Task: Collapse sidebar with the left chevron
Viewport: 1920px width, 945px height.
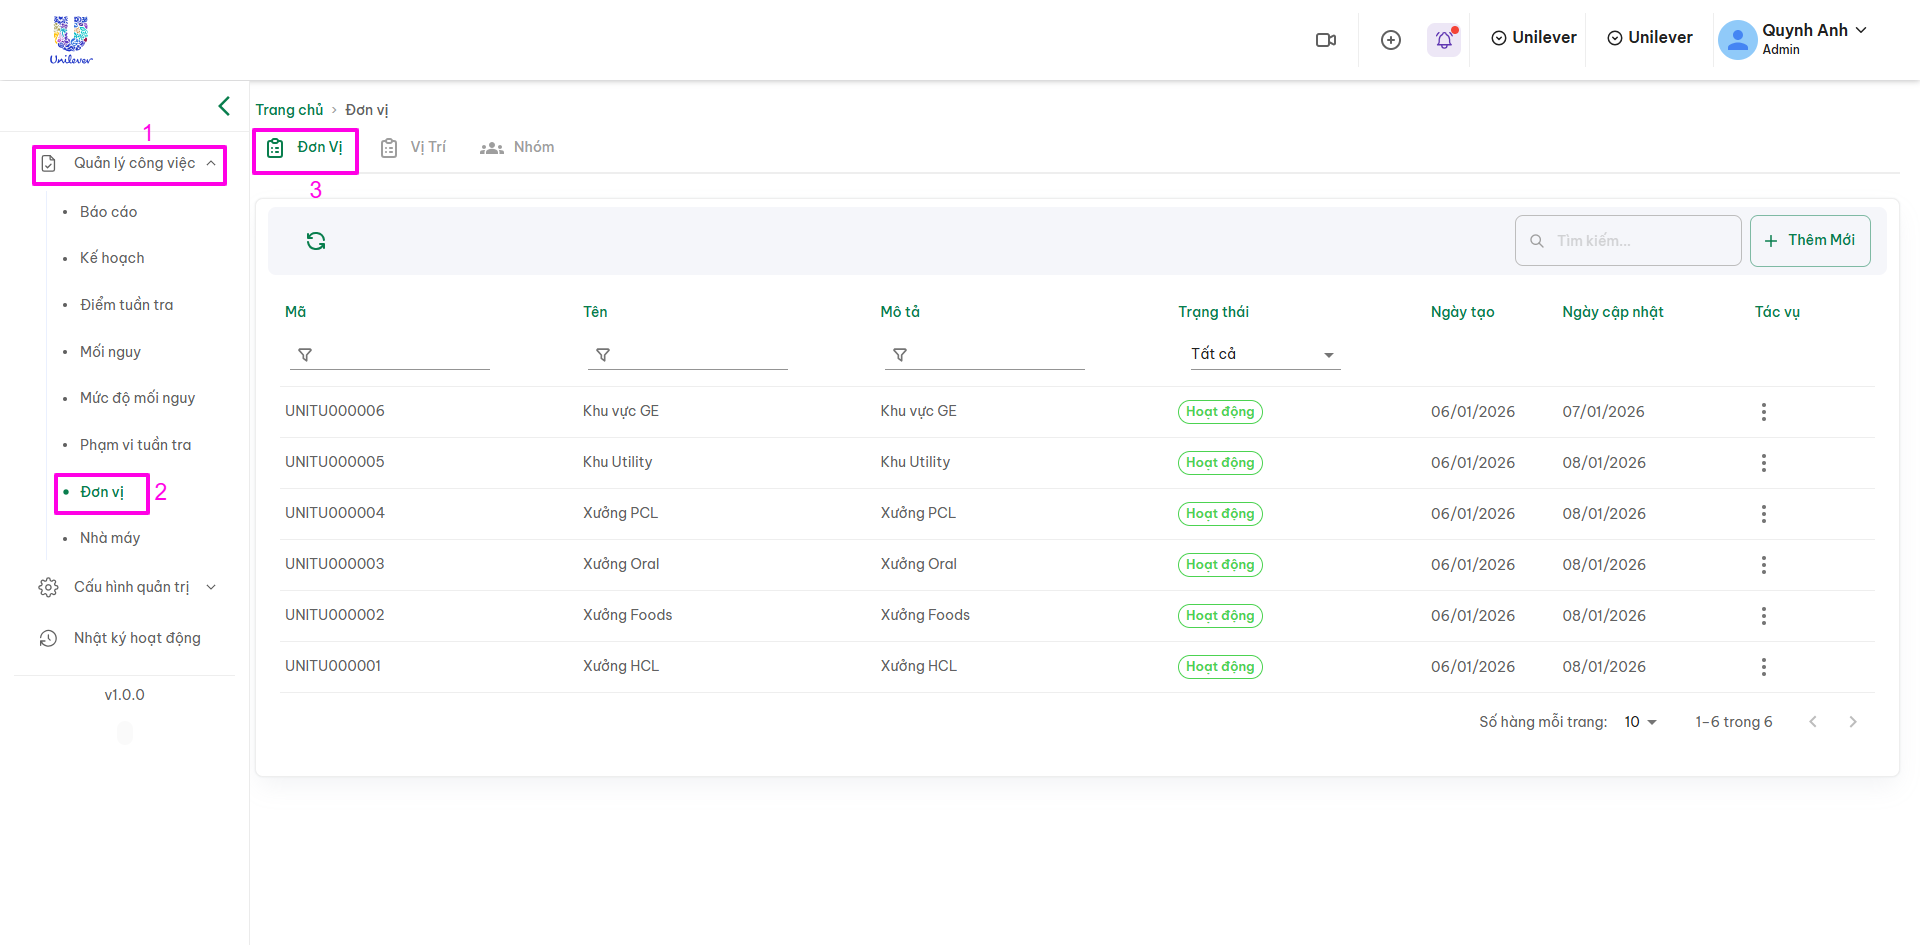Action: click(224, 106)
